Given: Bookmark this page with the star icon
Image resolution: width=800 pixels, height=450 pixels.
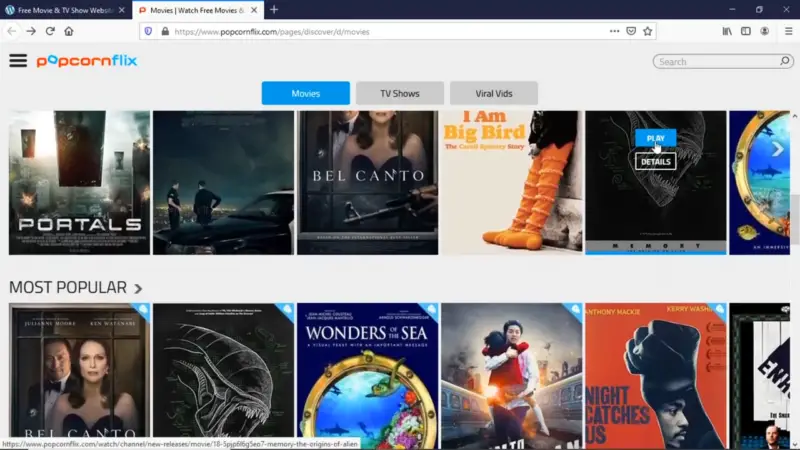Looking at the screenshot, I should pos(647,31).
